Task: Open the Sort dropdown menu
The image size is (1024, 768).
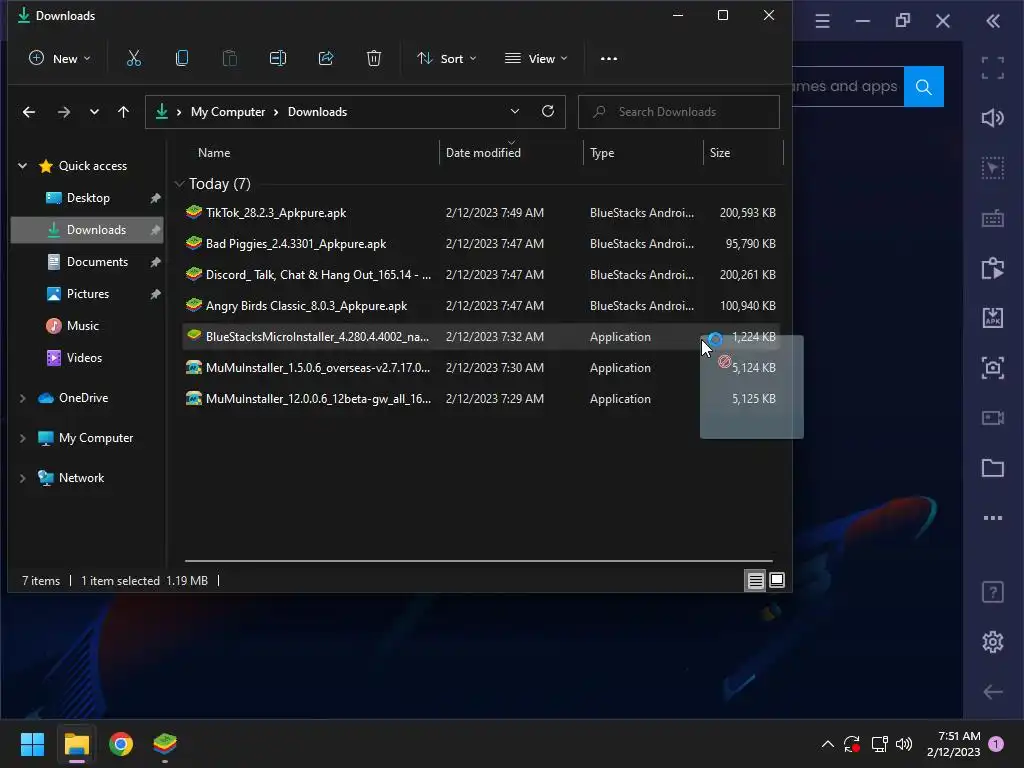Action: 447,59
